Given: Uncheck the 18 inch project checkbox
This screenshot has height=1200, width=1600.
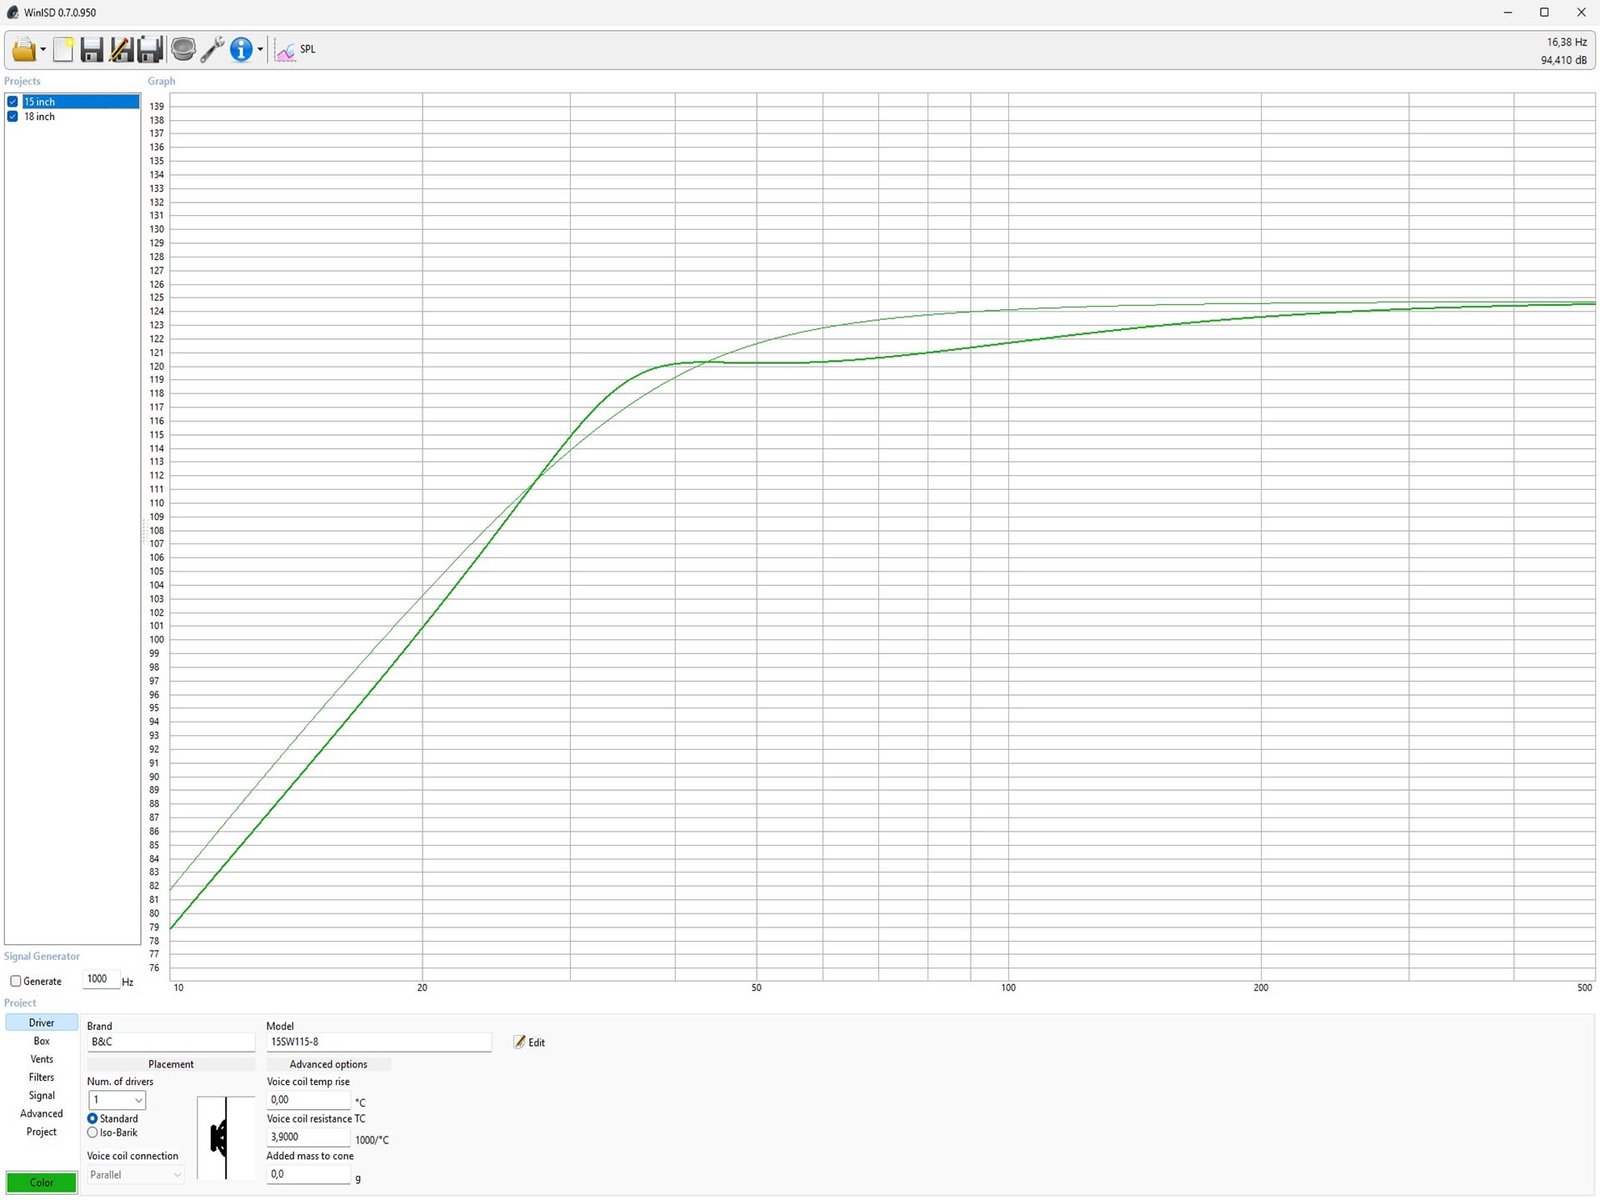Looking at the screenshot, I should 13,117.
